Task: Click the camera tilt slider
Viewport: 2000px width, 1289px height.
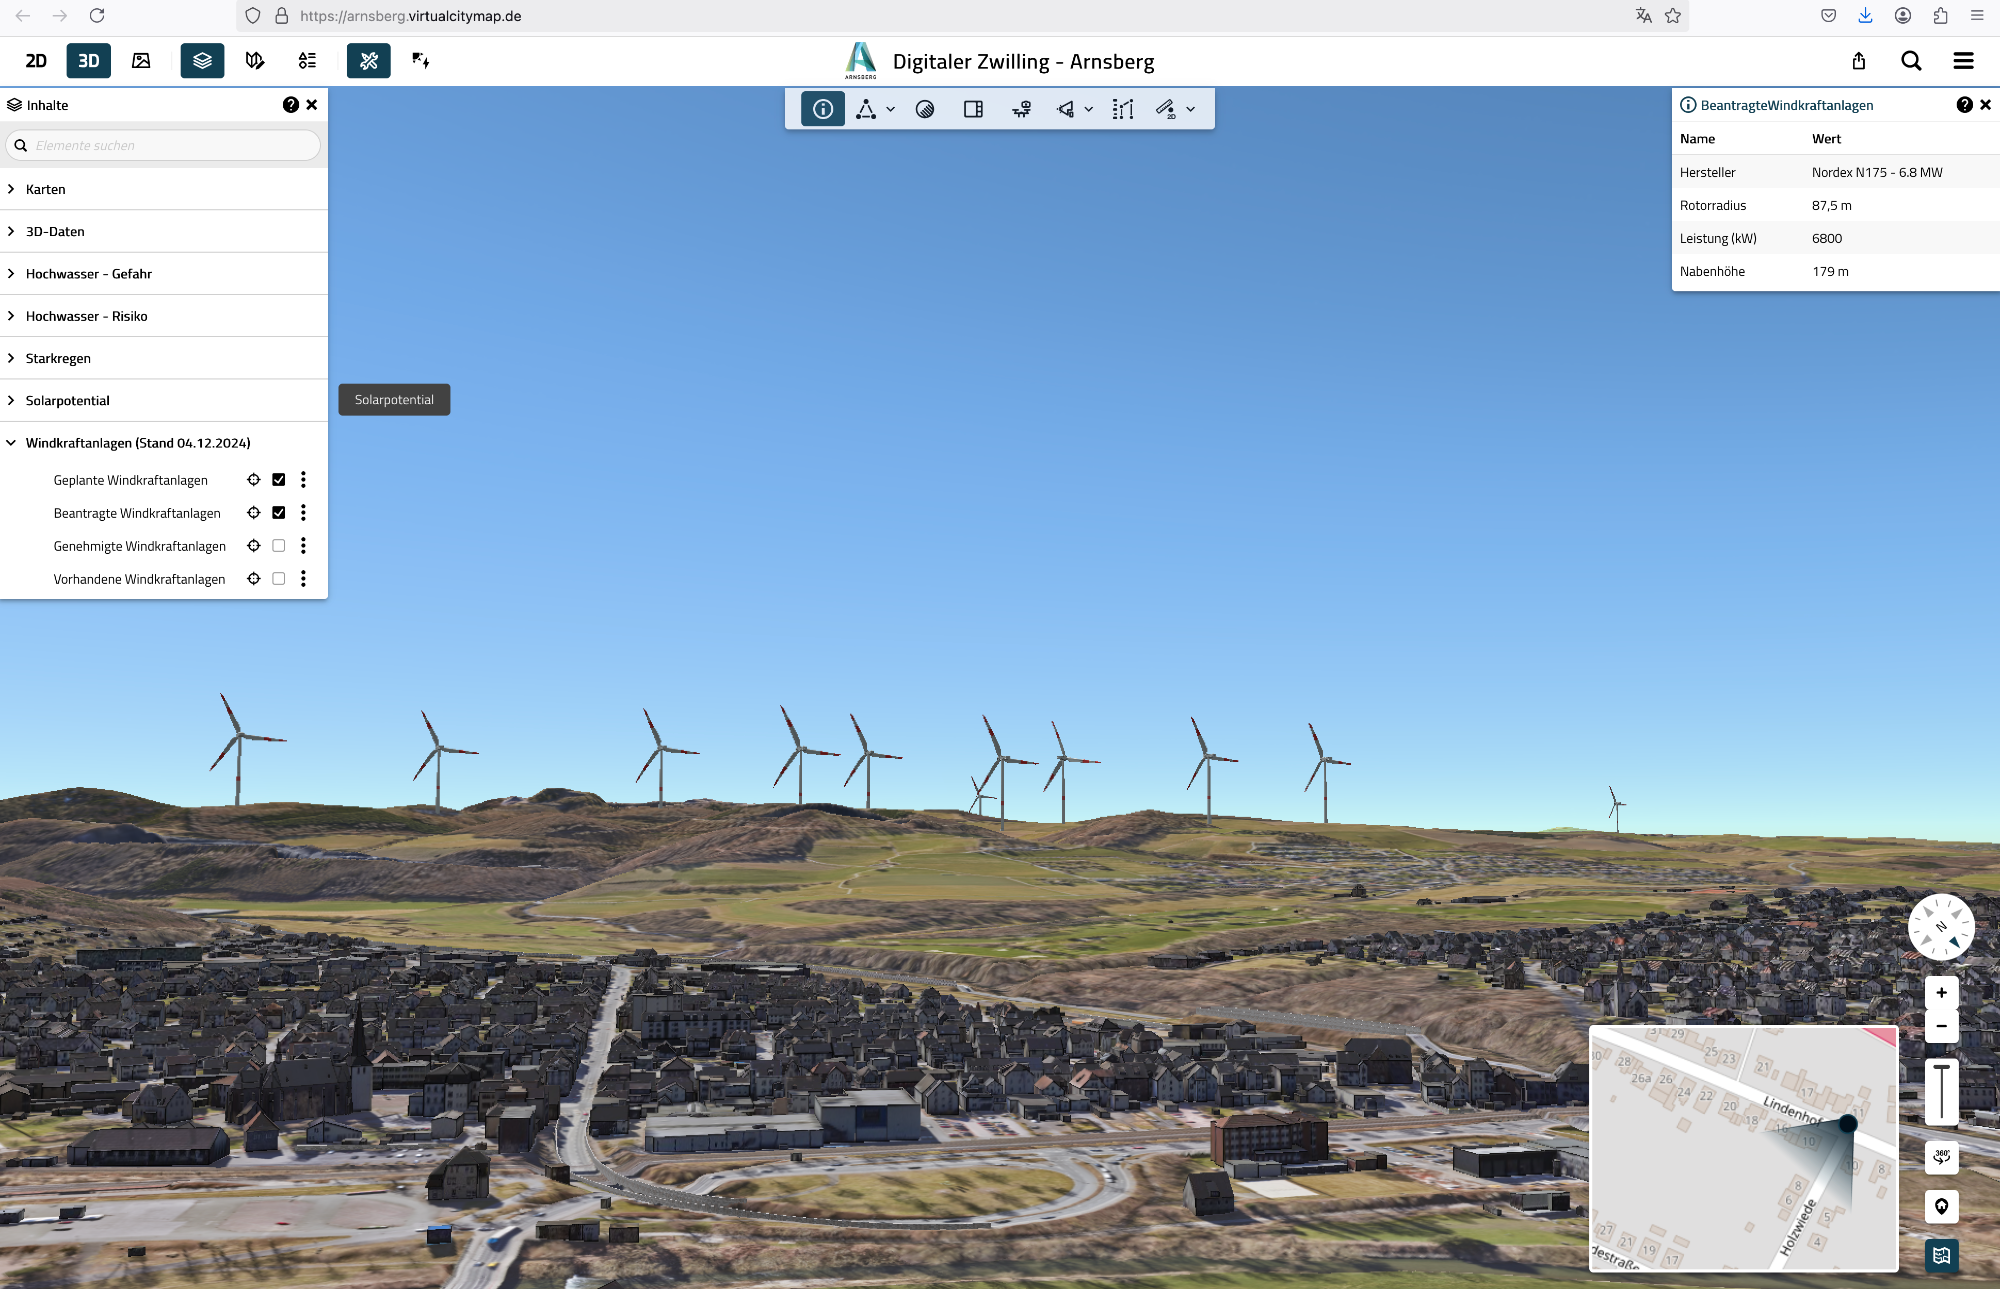Action: 1941,1091
